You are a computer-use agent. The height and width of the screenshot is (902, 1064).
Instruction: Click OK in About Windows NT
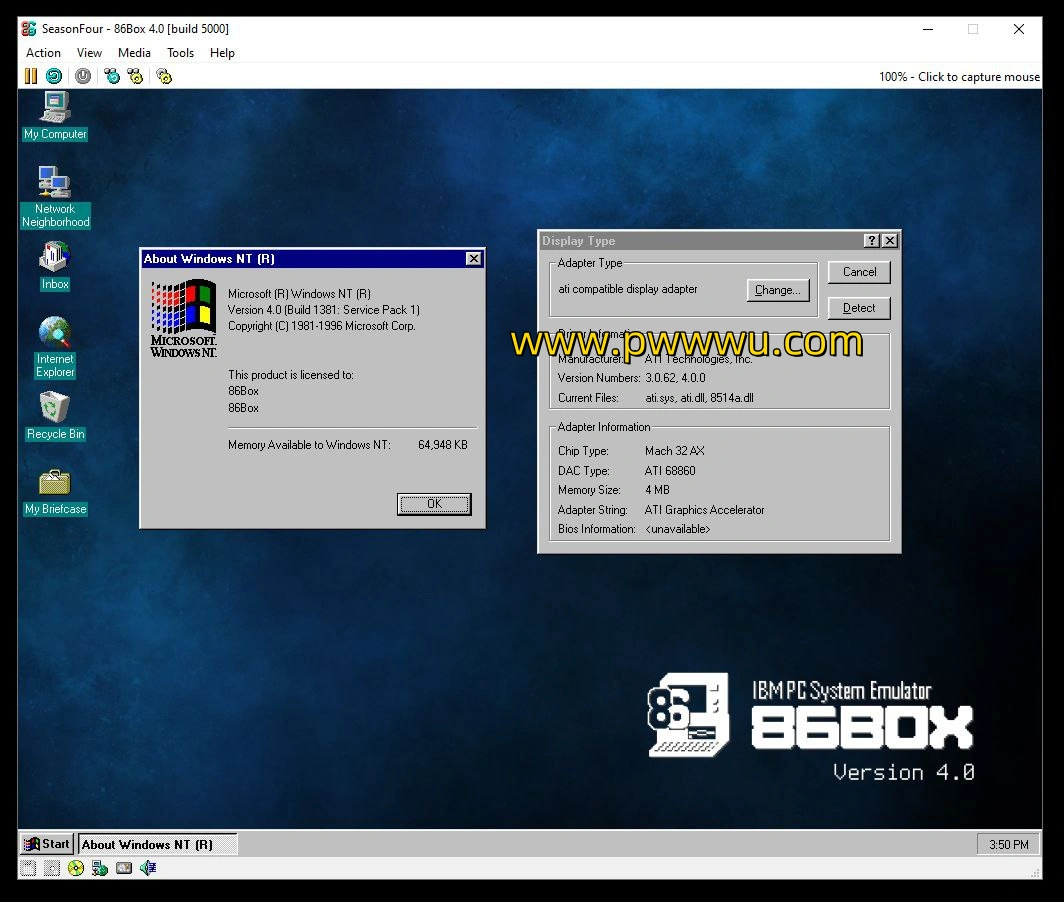434,504
